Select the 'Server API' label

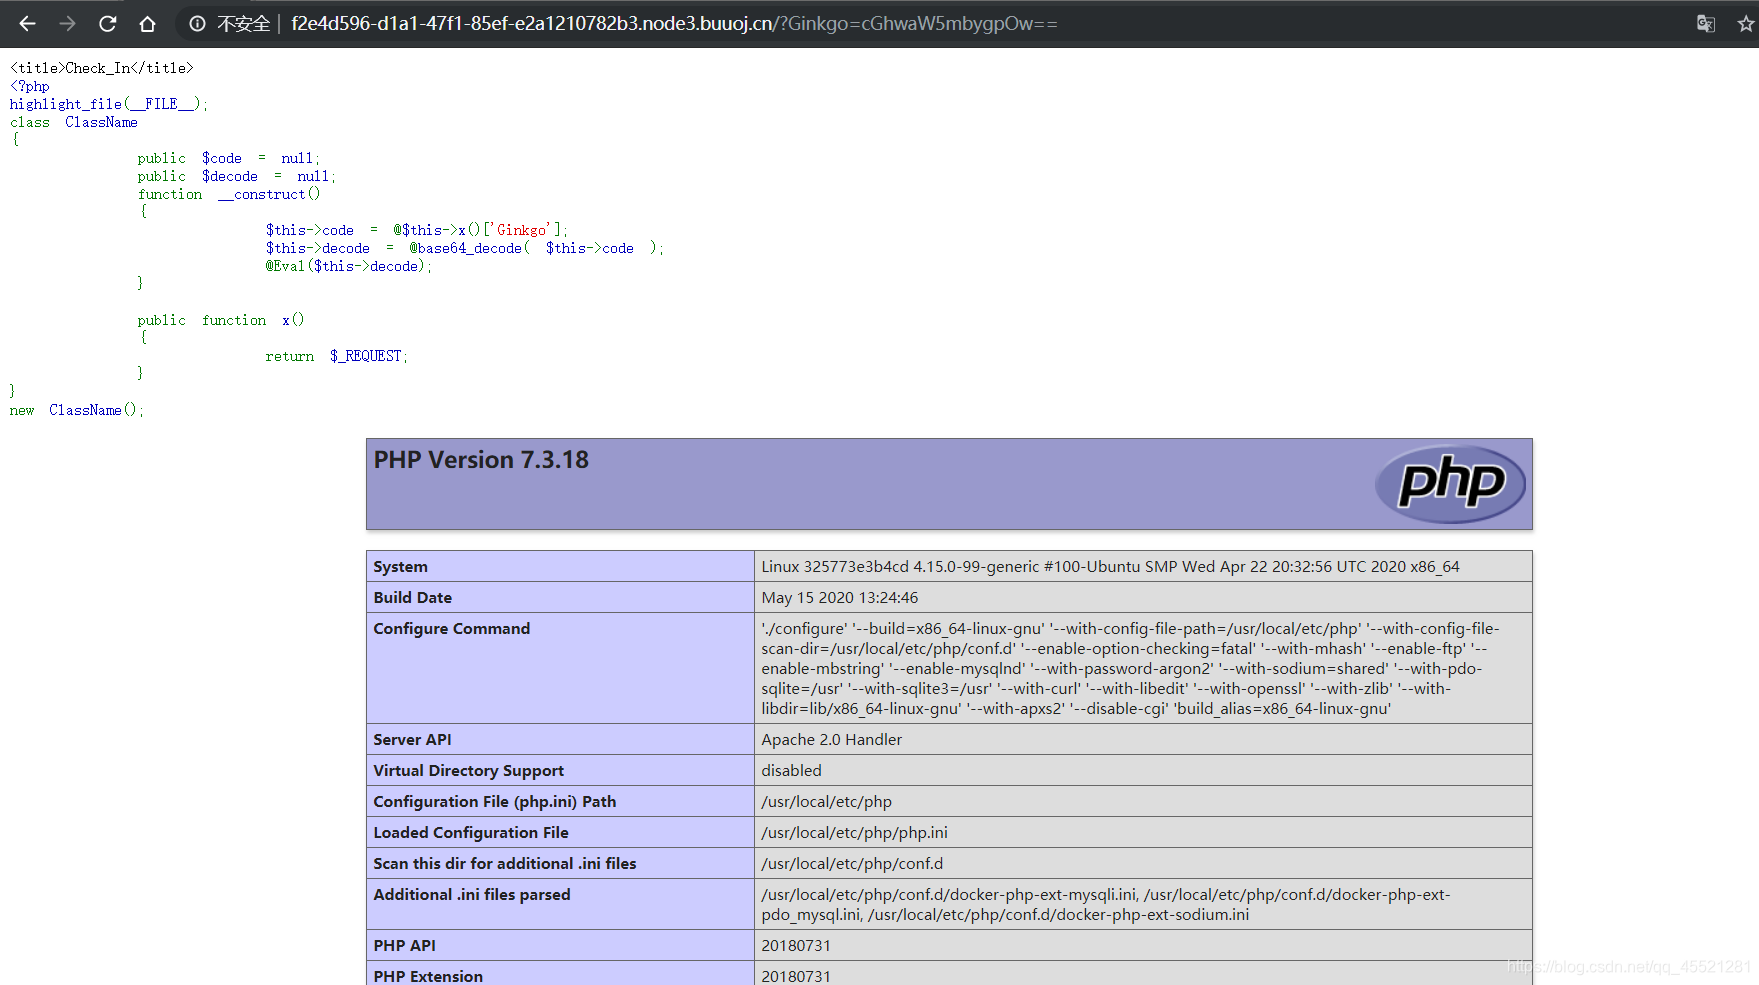coord(412,740)
